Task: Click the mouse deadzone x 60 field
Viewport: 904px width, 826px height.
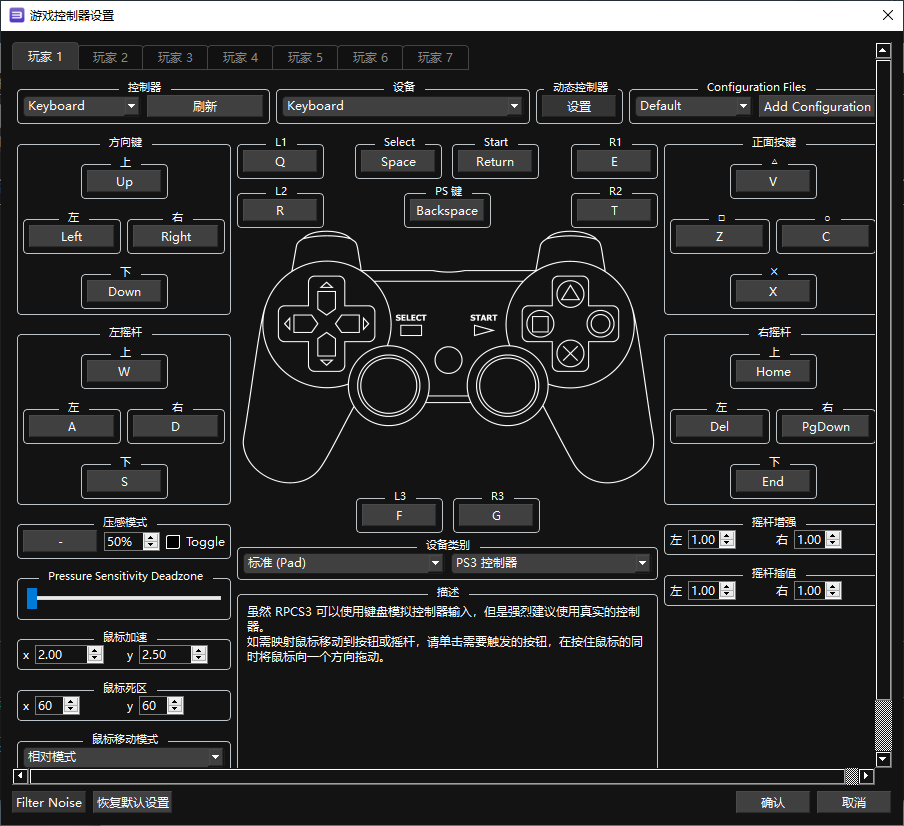Action: 49,706
